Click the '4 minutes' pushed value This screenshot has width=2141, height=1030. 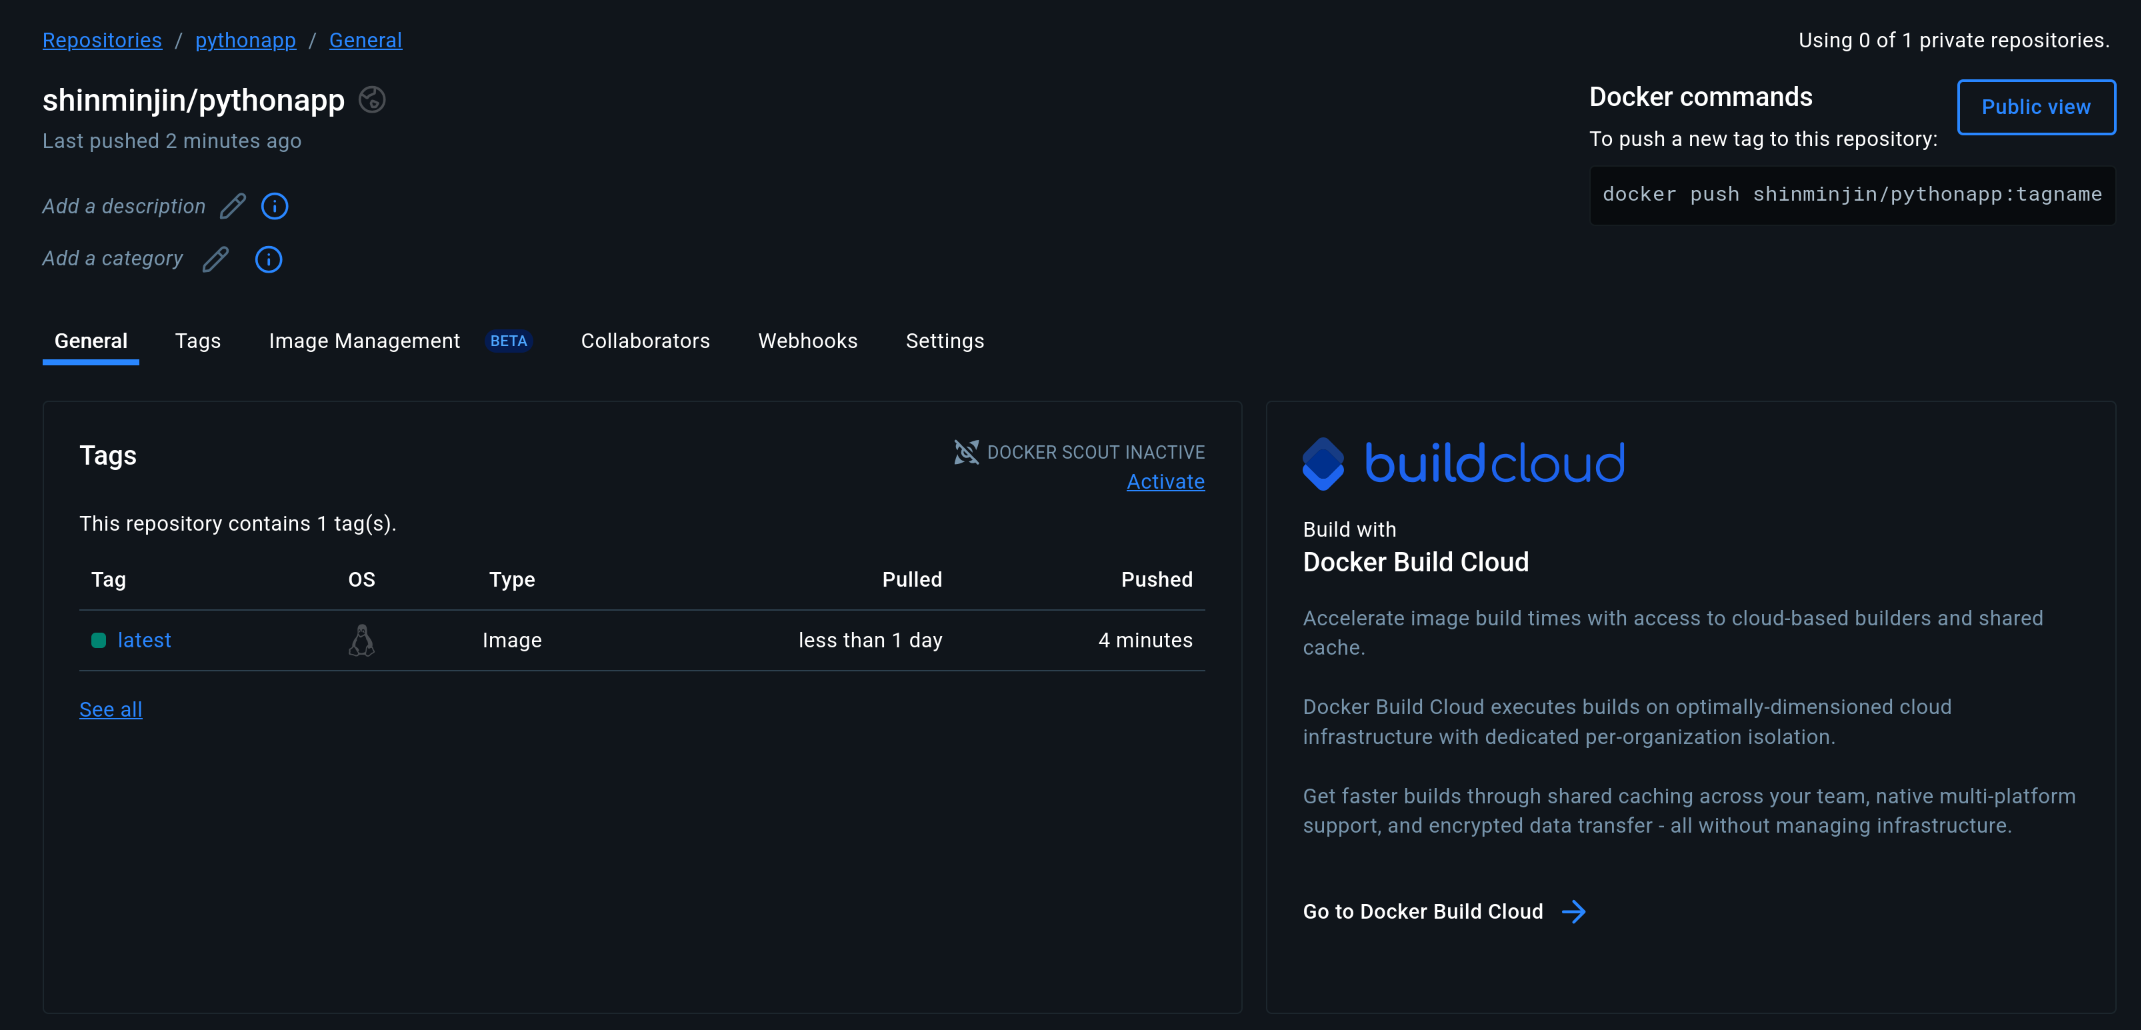1146,640
